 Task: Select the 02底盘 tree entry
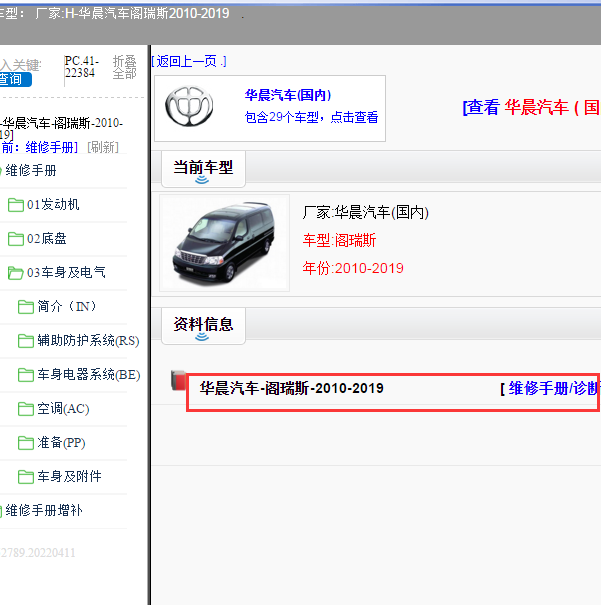click(x=47, y=238)
